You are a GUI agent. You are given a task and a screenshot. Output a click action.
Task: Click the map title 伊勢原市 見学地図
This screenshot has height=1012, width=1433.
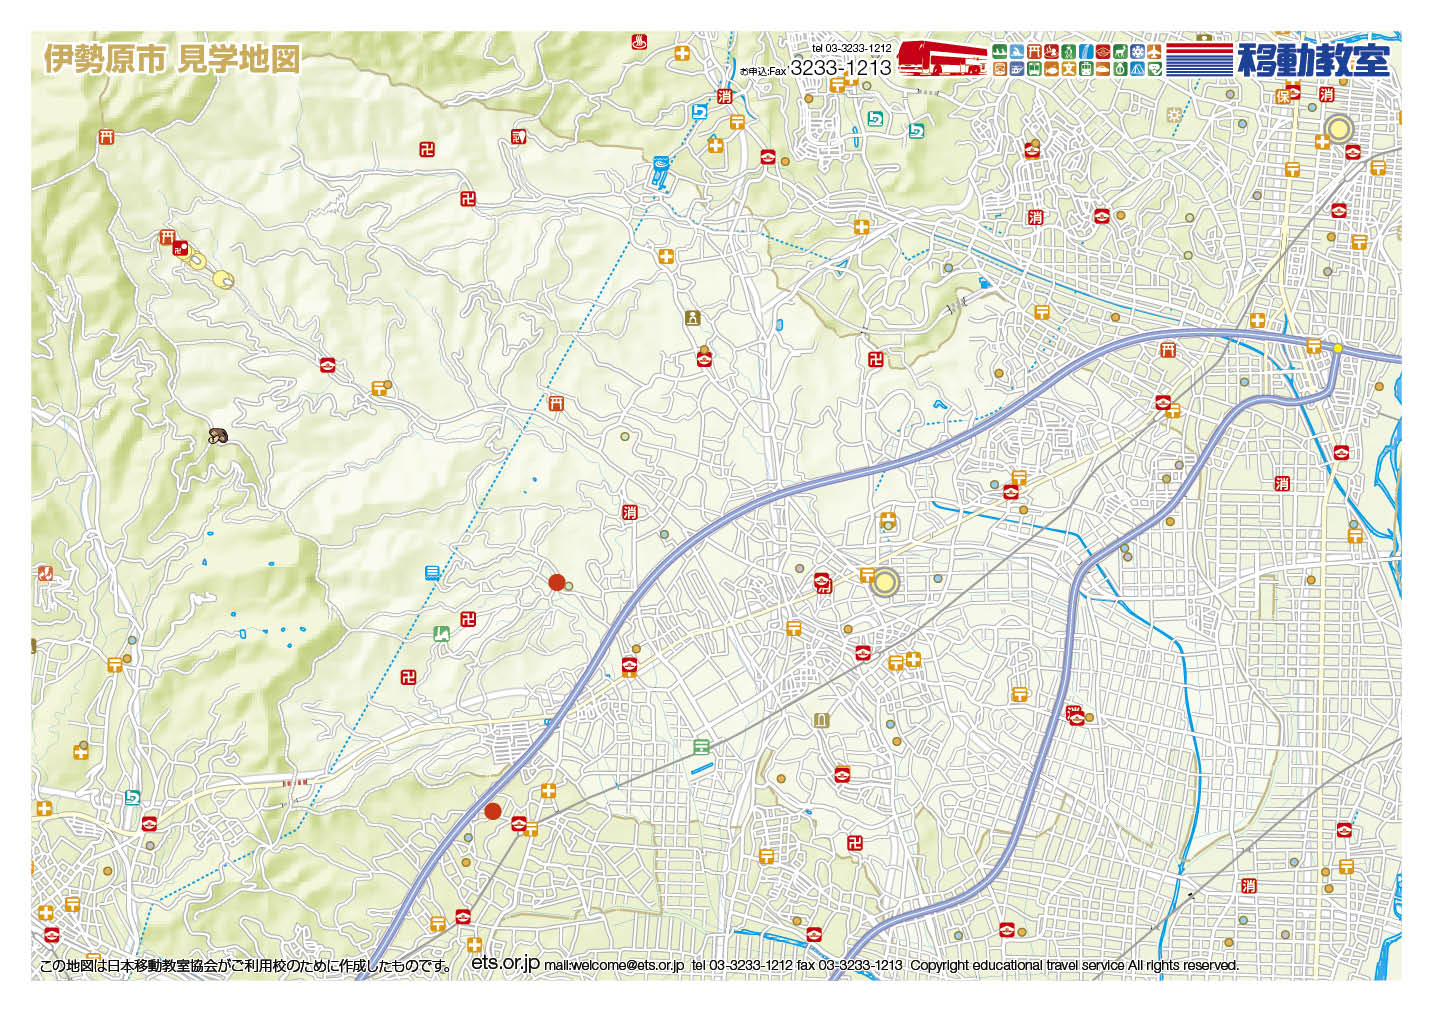(172, 59)
